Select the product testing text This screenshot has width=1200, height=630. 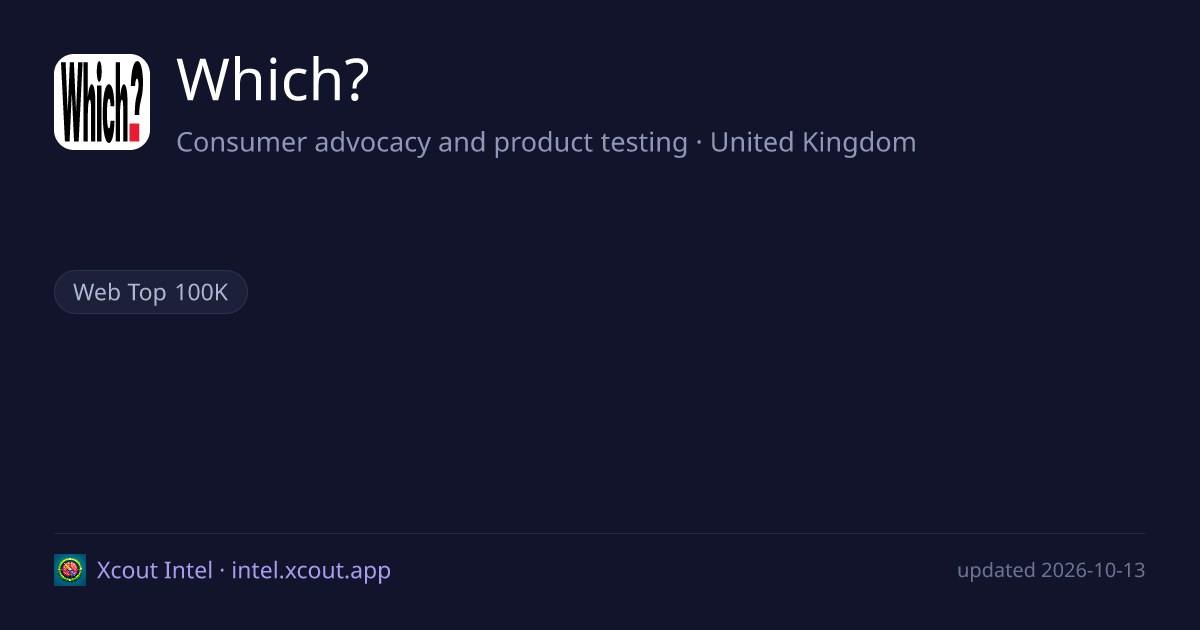(591, 142)
